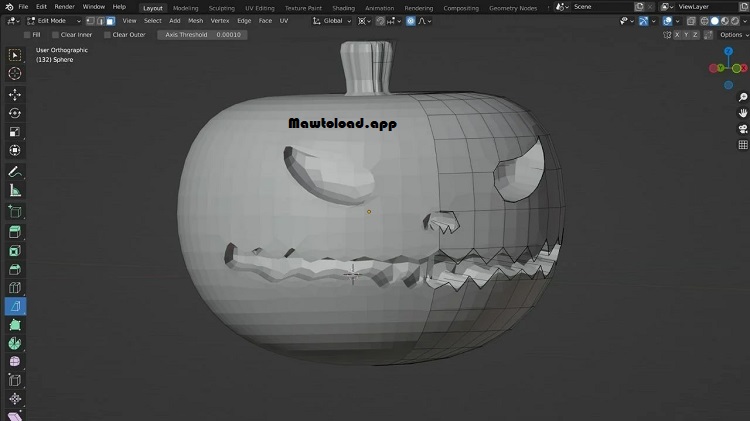
Task: Open the Render menu
Action: click(x=65, y=7)
